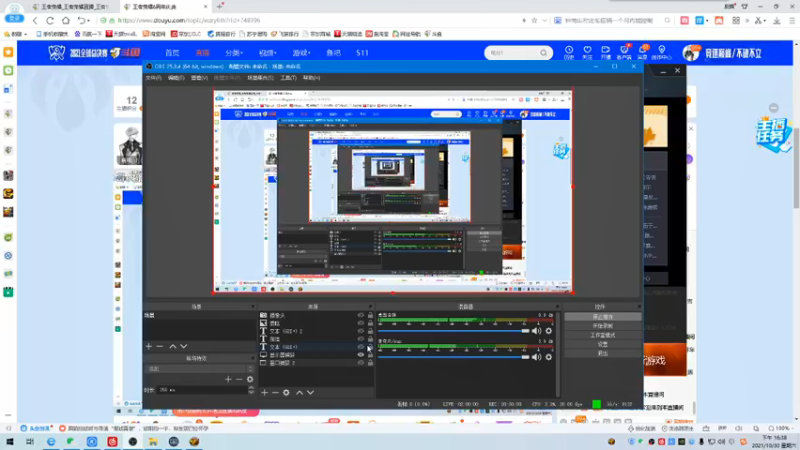Viewport: 800px width, 450px height.
Task: Open Douyu messages icon in the header
Action: pos(643,52)
